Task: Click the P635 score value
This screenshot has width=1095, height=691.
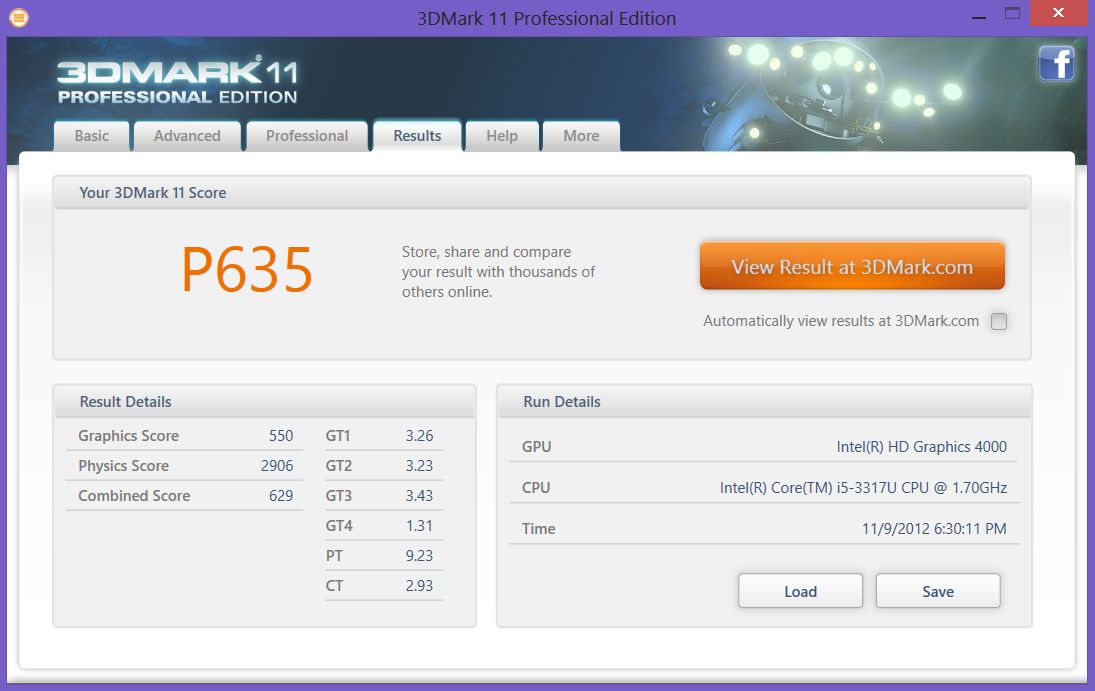Action: coord(247,270)
